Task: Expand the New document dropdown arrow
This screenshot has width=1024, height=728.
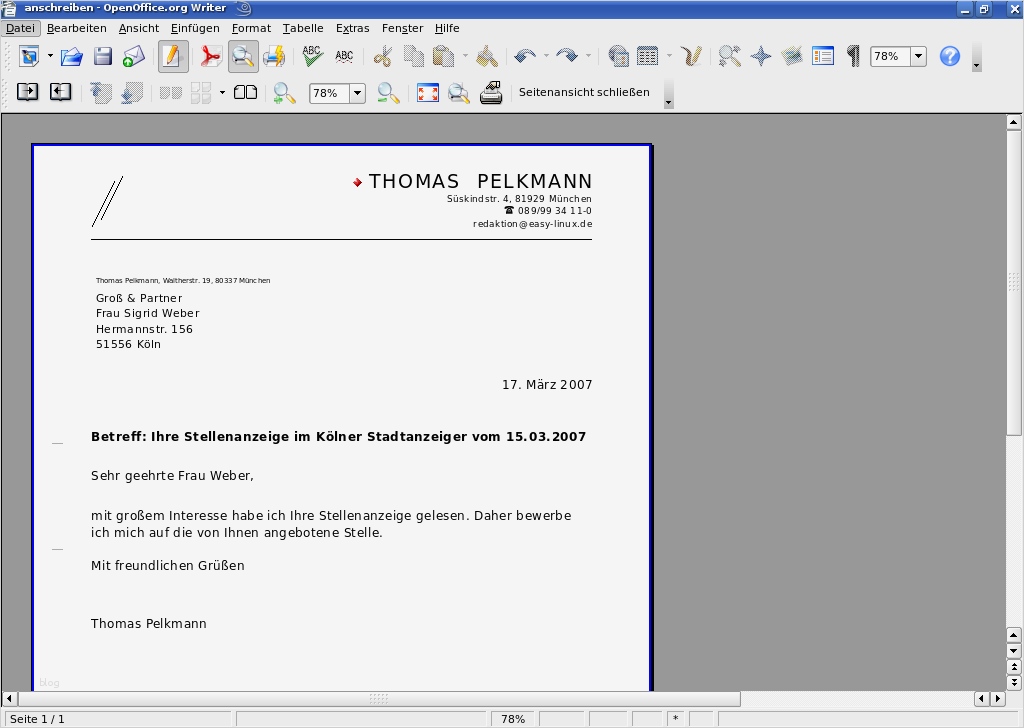Action: point(48,57)
